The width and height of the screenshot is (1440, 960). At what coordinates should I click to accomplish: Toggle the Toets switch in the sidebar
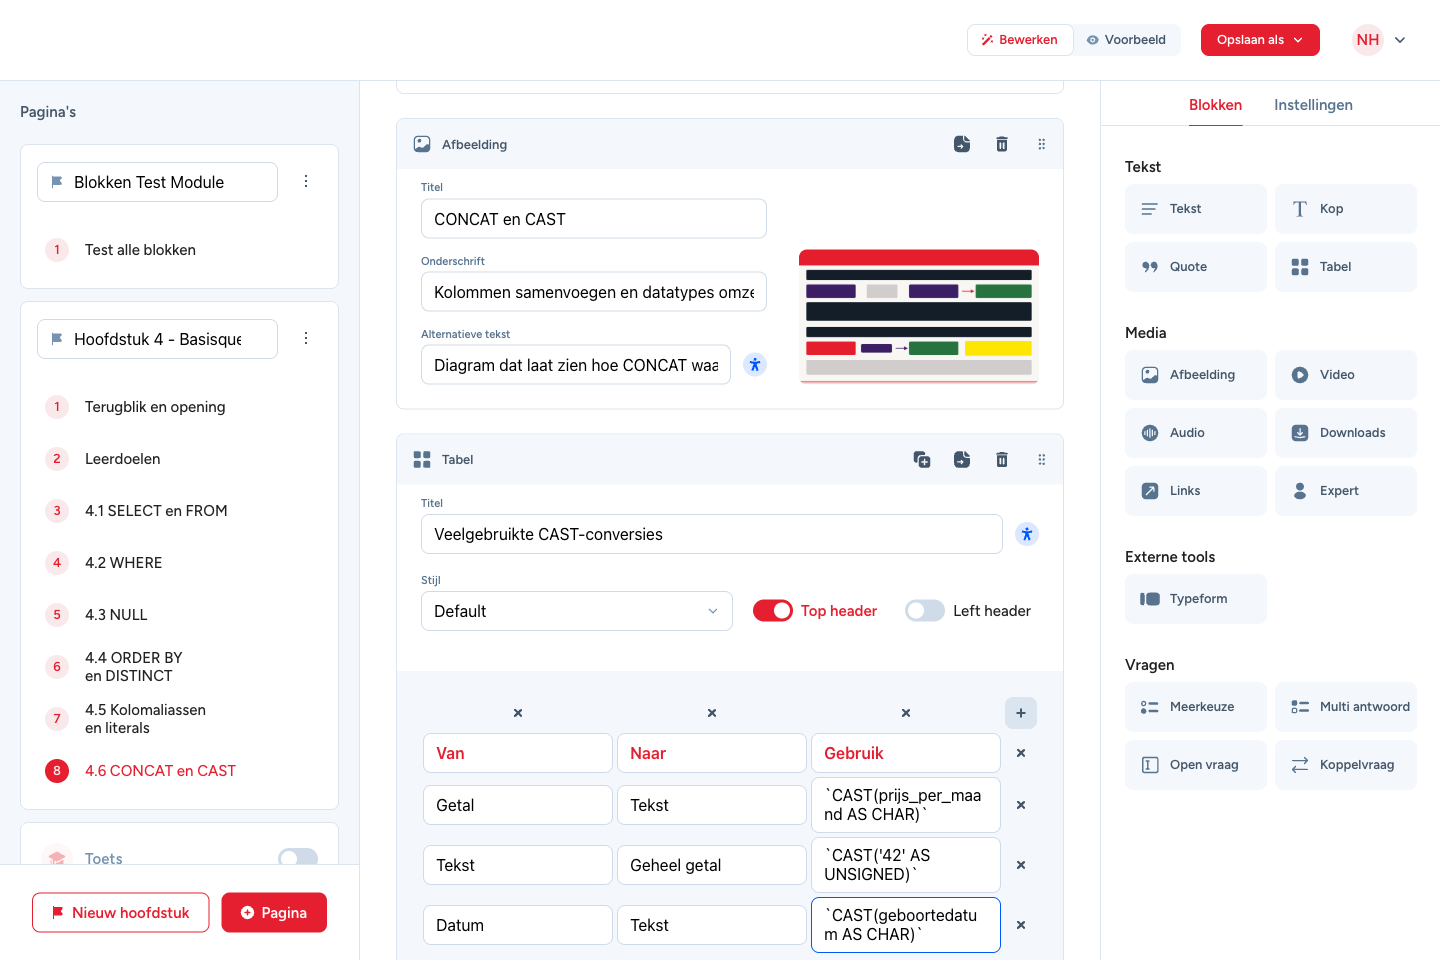pos(298,858)
